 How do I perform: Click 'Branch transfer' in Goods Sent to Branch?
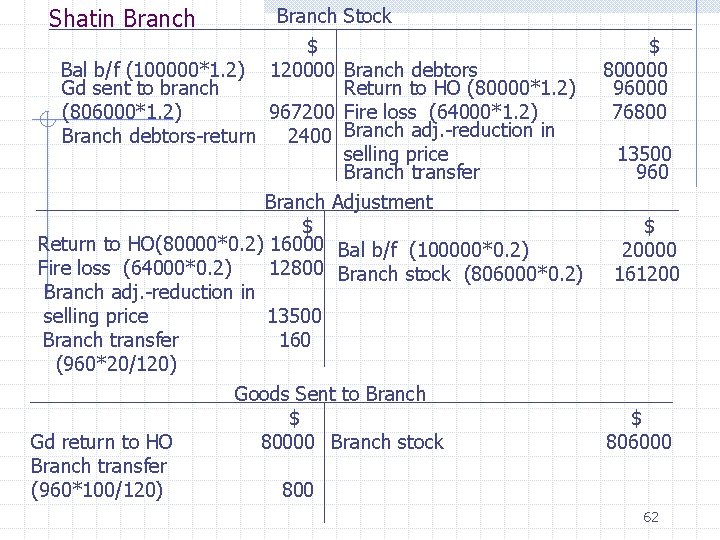click(x=99, y=466)
